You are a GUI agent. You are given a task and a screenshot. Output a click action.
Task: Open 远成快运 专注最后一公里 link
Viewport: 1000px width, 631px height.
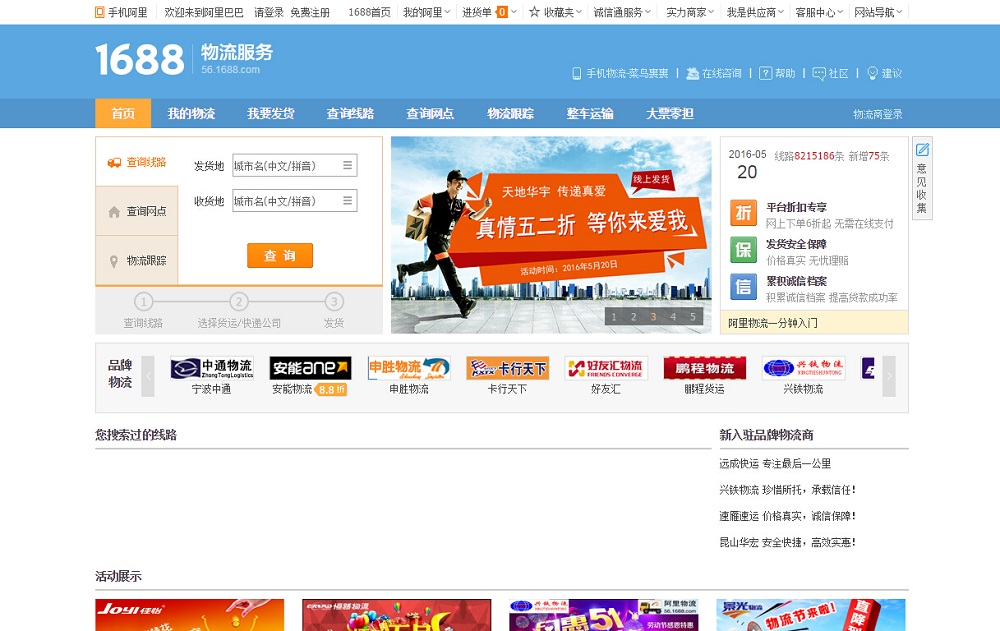pyautogui.click(x=776, y=464)
